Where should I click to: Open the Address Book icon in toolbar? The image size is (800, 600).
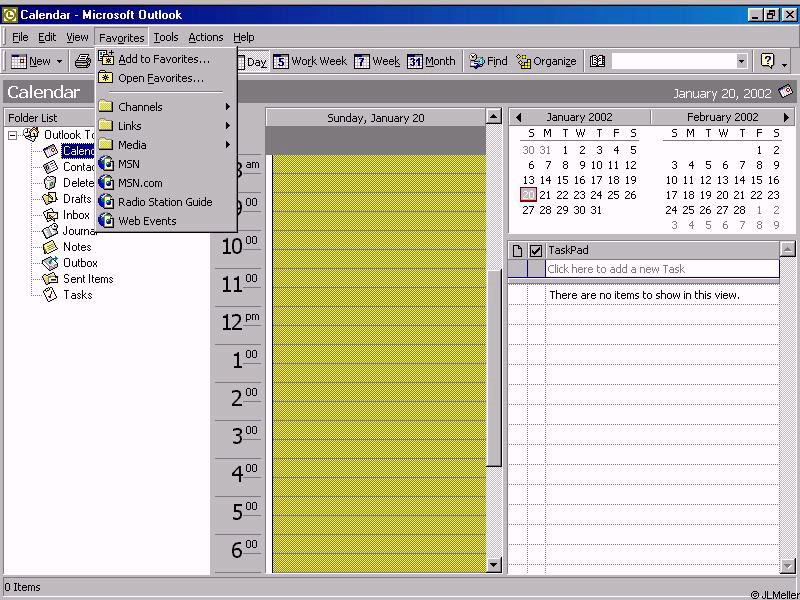(597, 62)
